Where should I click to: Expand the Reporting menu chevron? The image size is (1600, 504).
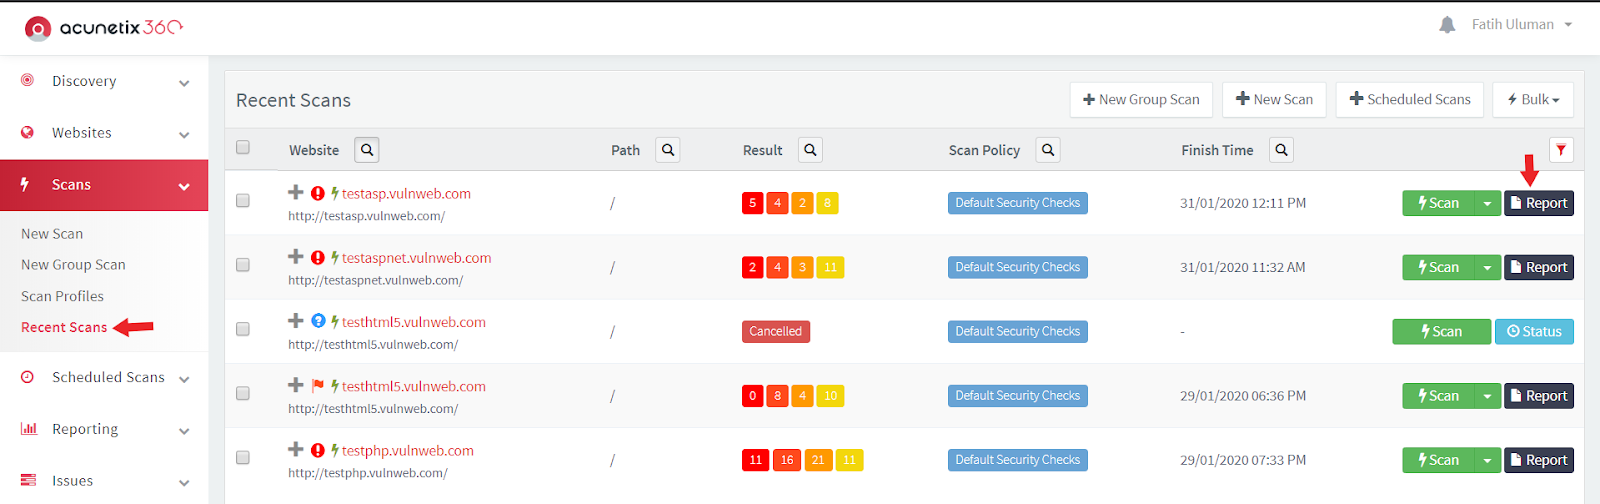(x=184, y=432)
